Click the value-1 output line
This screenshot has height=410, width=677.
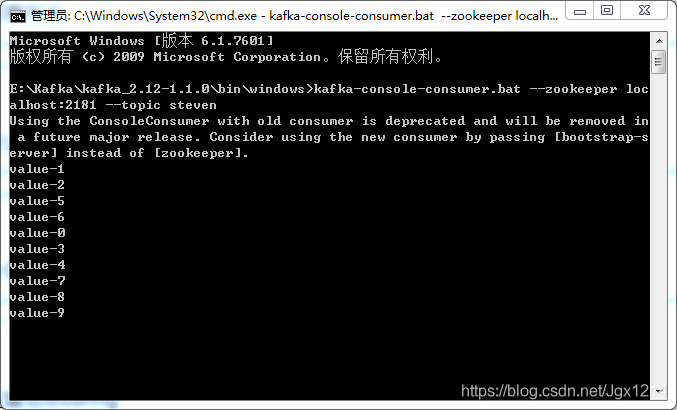coord(37,169)
